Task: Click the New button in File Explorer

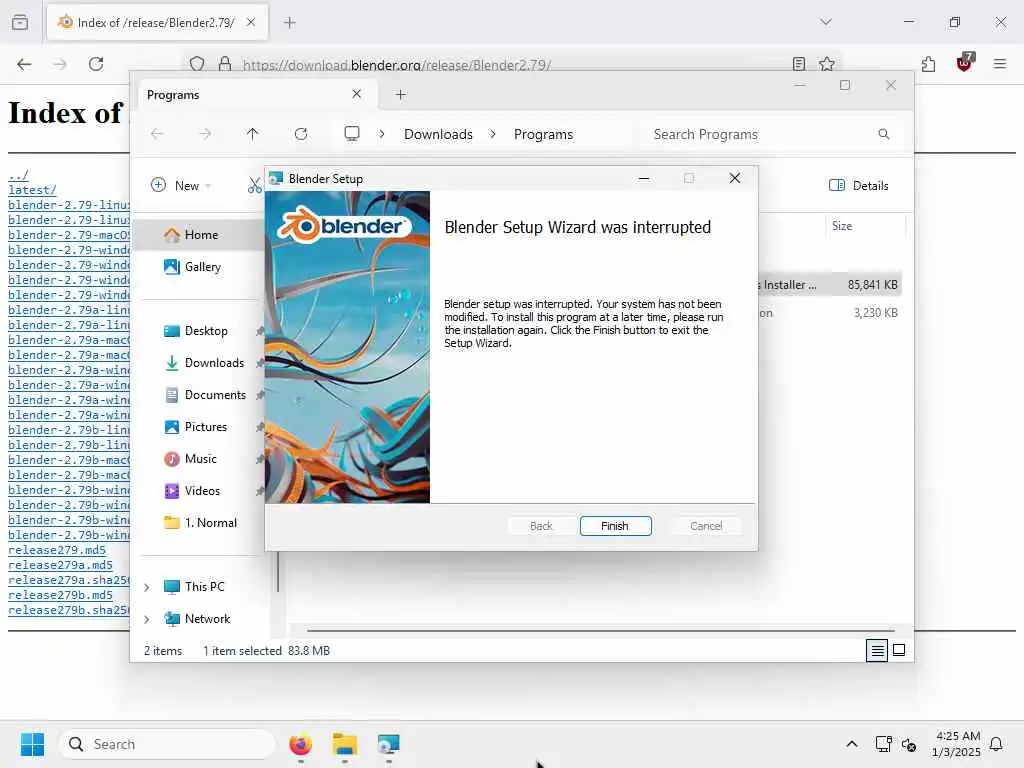Action: (181, 185)
